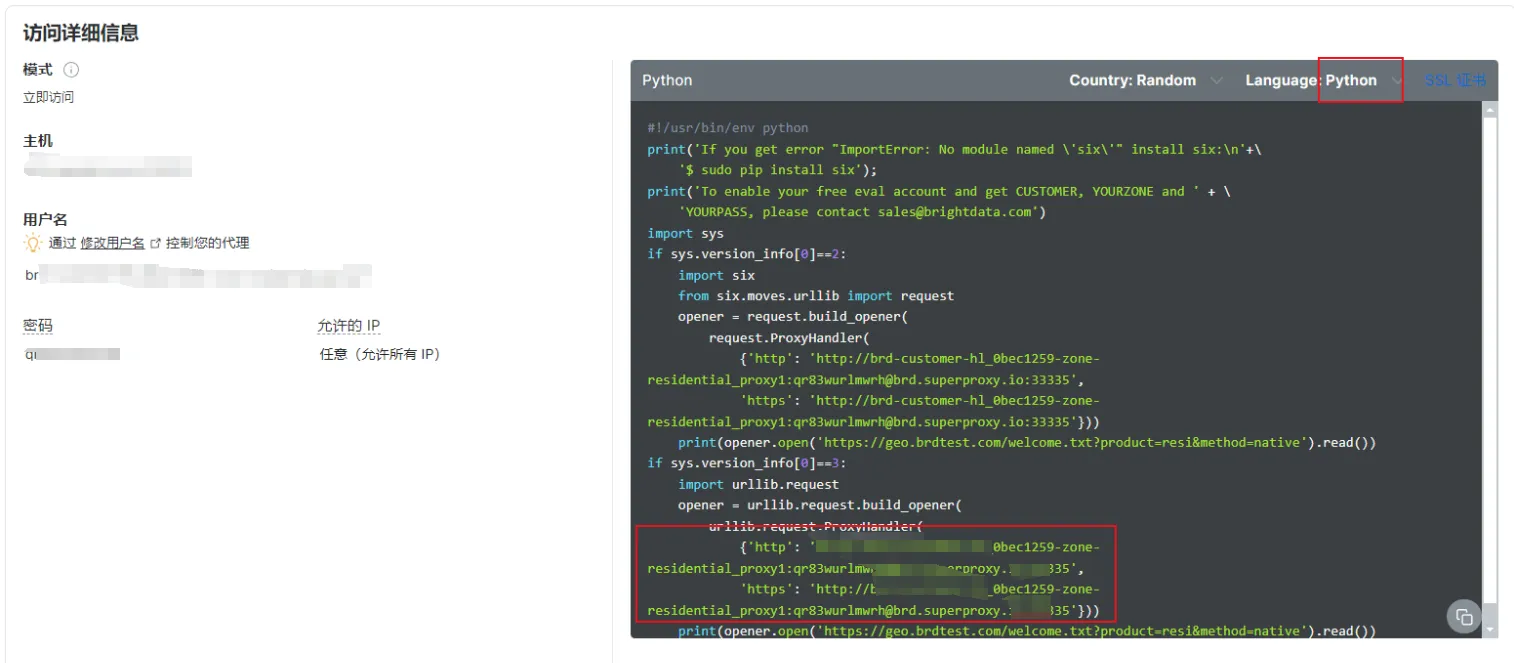
Task: Click the chevron next to Country: Random
Action: (x=1216, y=81)
